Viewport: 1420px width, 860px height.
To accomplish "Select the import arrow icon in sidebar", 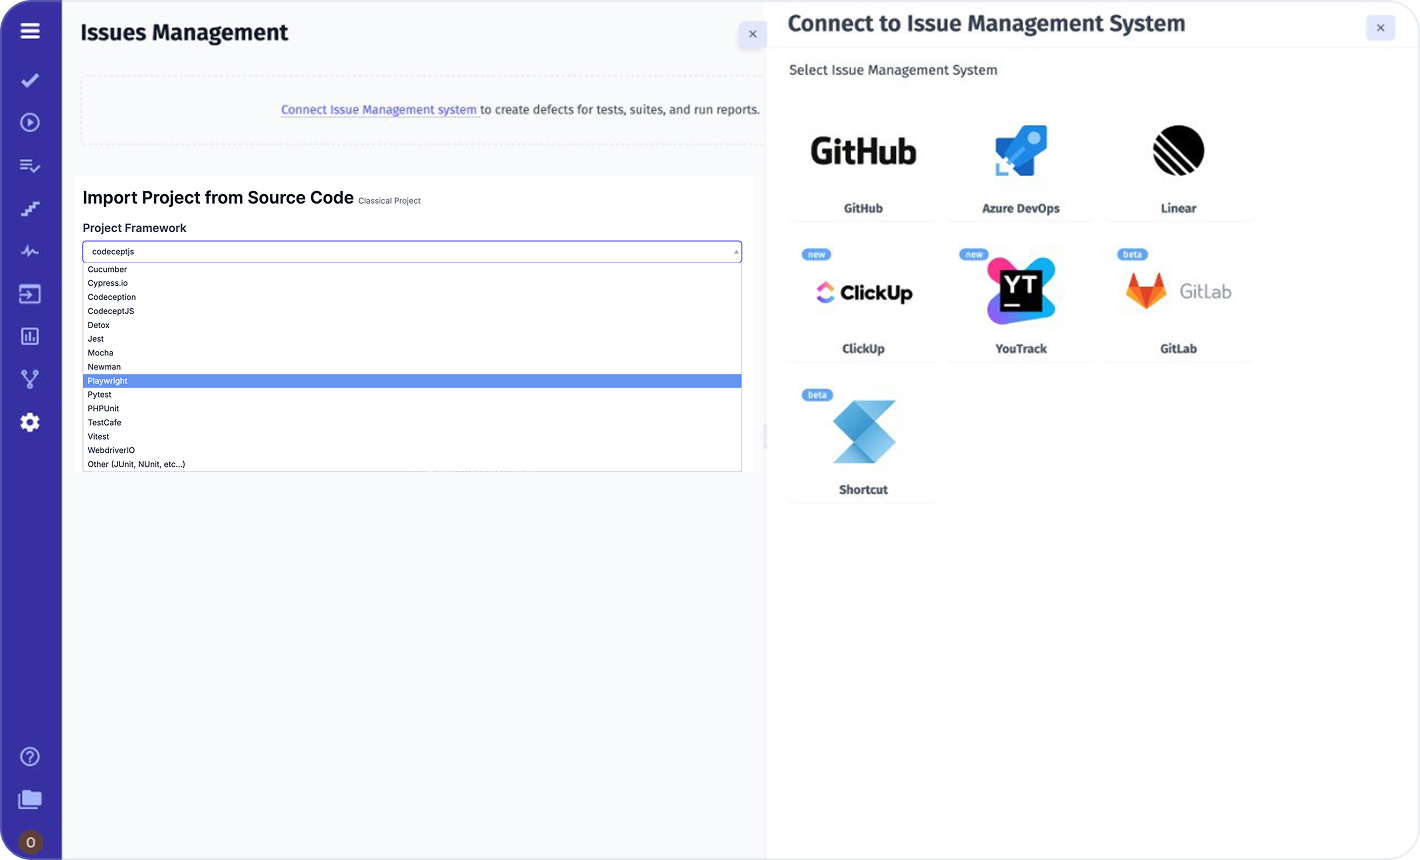I will [30, 293].
